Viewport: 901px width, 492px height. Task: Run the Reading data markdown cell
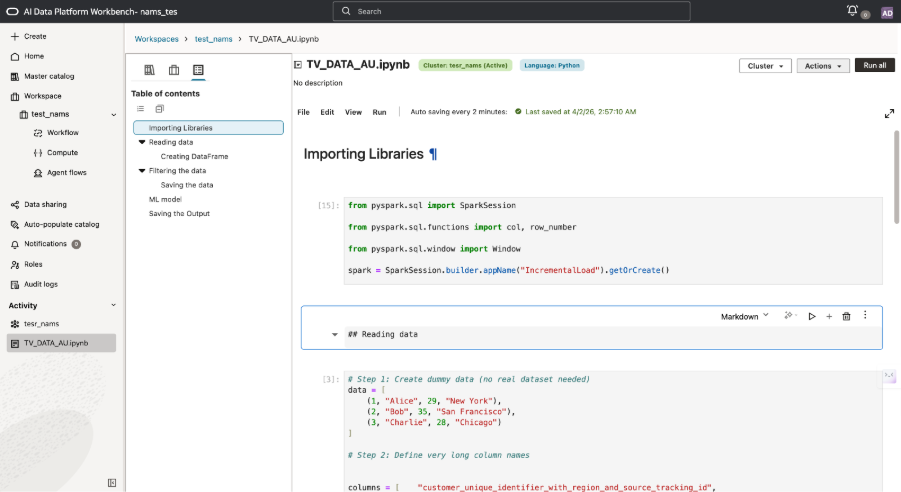pyautogui.click(x=812, y=316)
